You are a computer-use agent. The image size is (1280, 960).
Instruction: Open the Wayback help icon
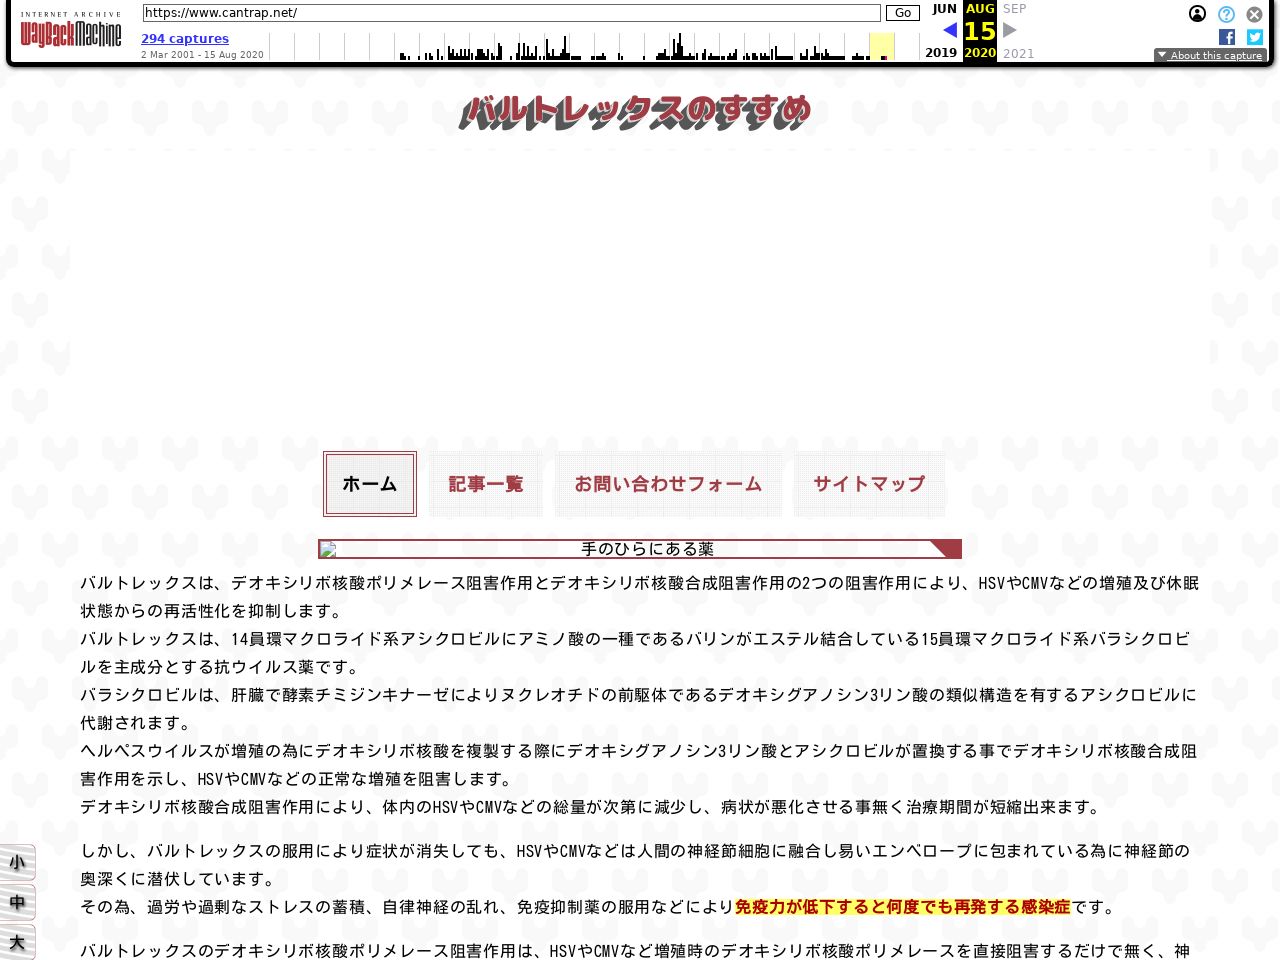[1226, 14]
